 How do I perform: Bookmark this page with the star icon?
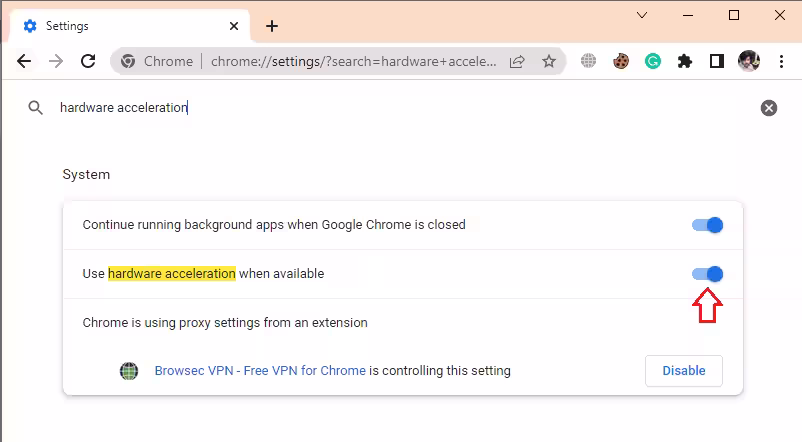[x=549, y=61]
